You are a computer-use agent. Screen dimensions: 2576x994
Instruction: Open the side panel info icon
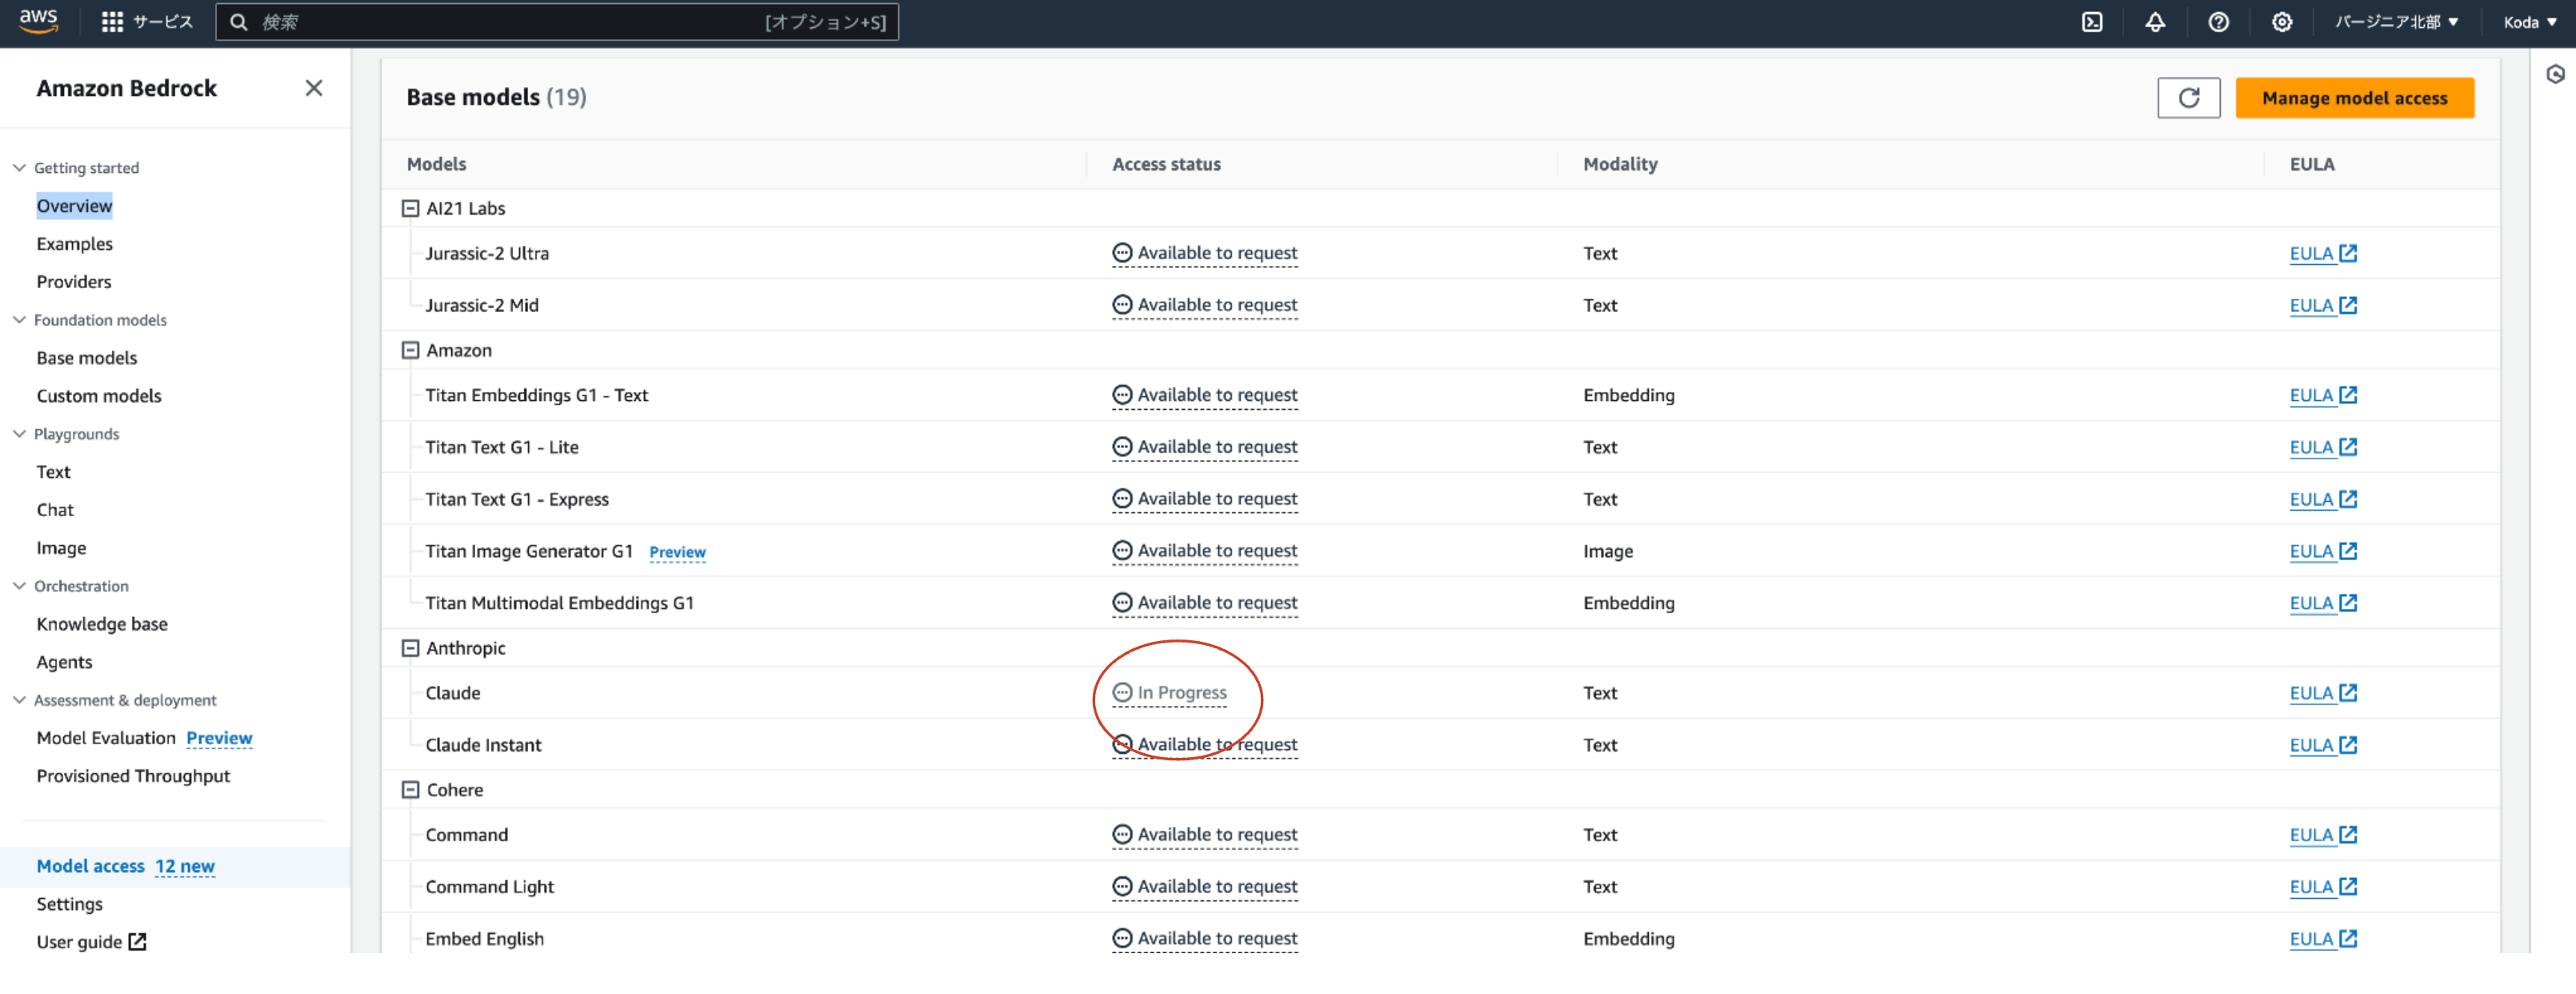(x=2555, y=74)
